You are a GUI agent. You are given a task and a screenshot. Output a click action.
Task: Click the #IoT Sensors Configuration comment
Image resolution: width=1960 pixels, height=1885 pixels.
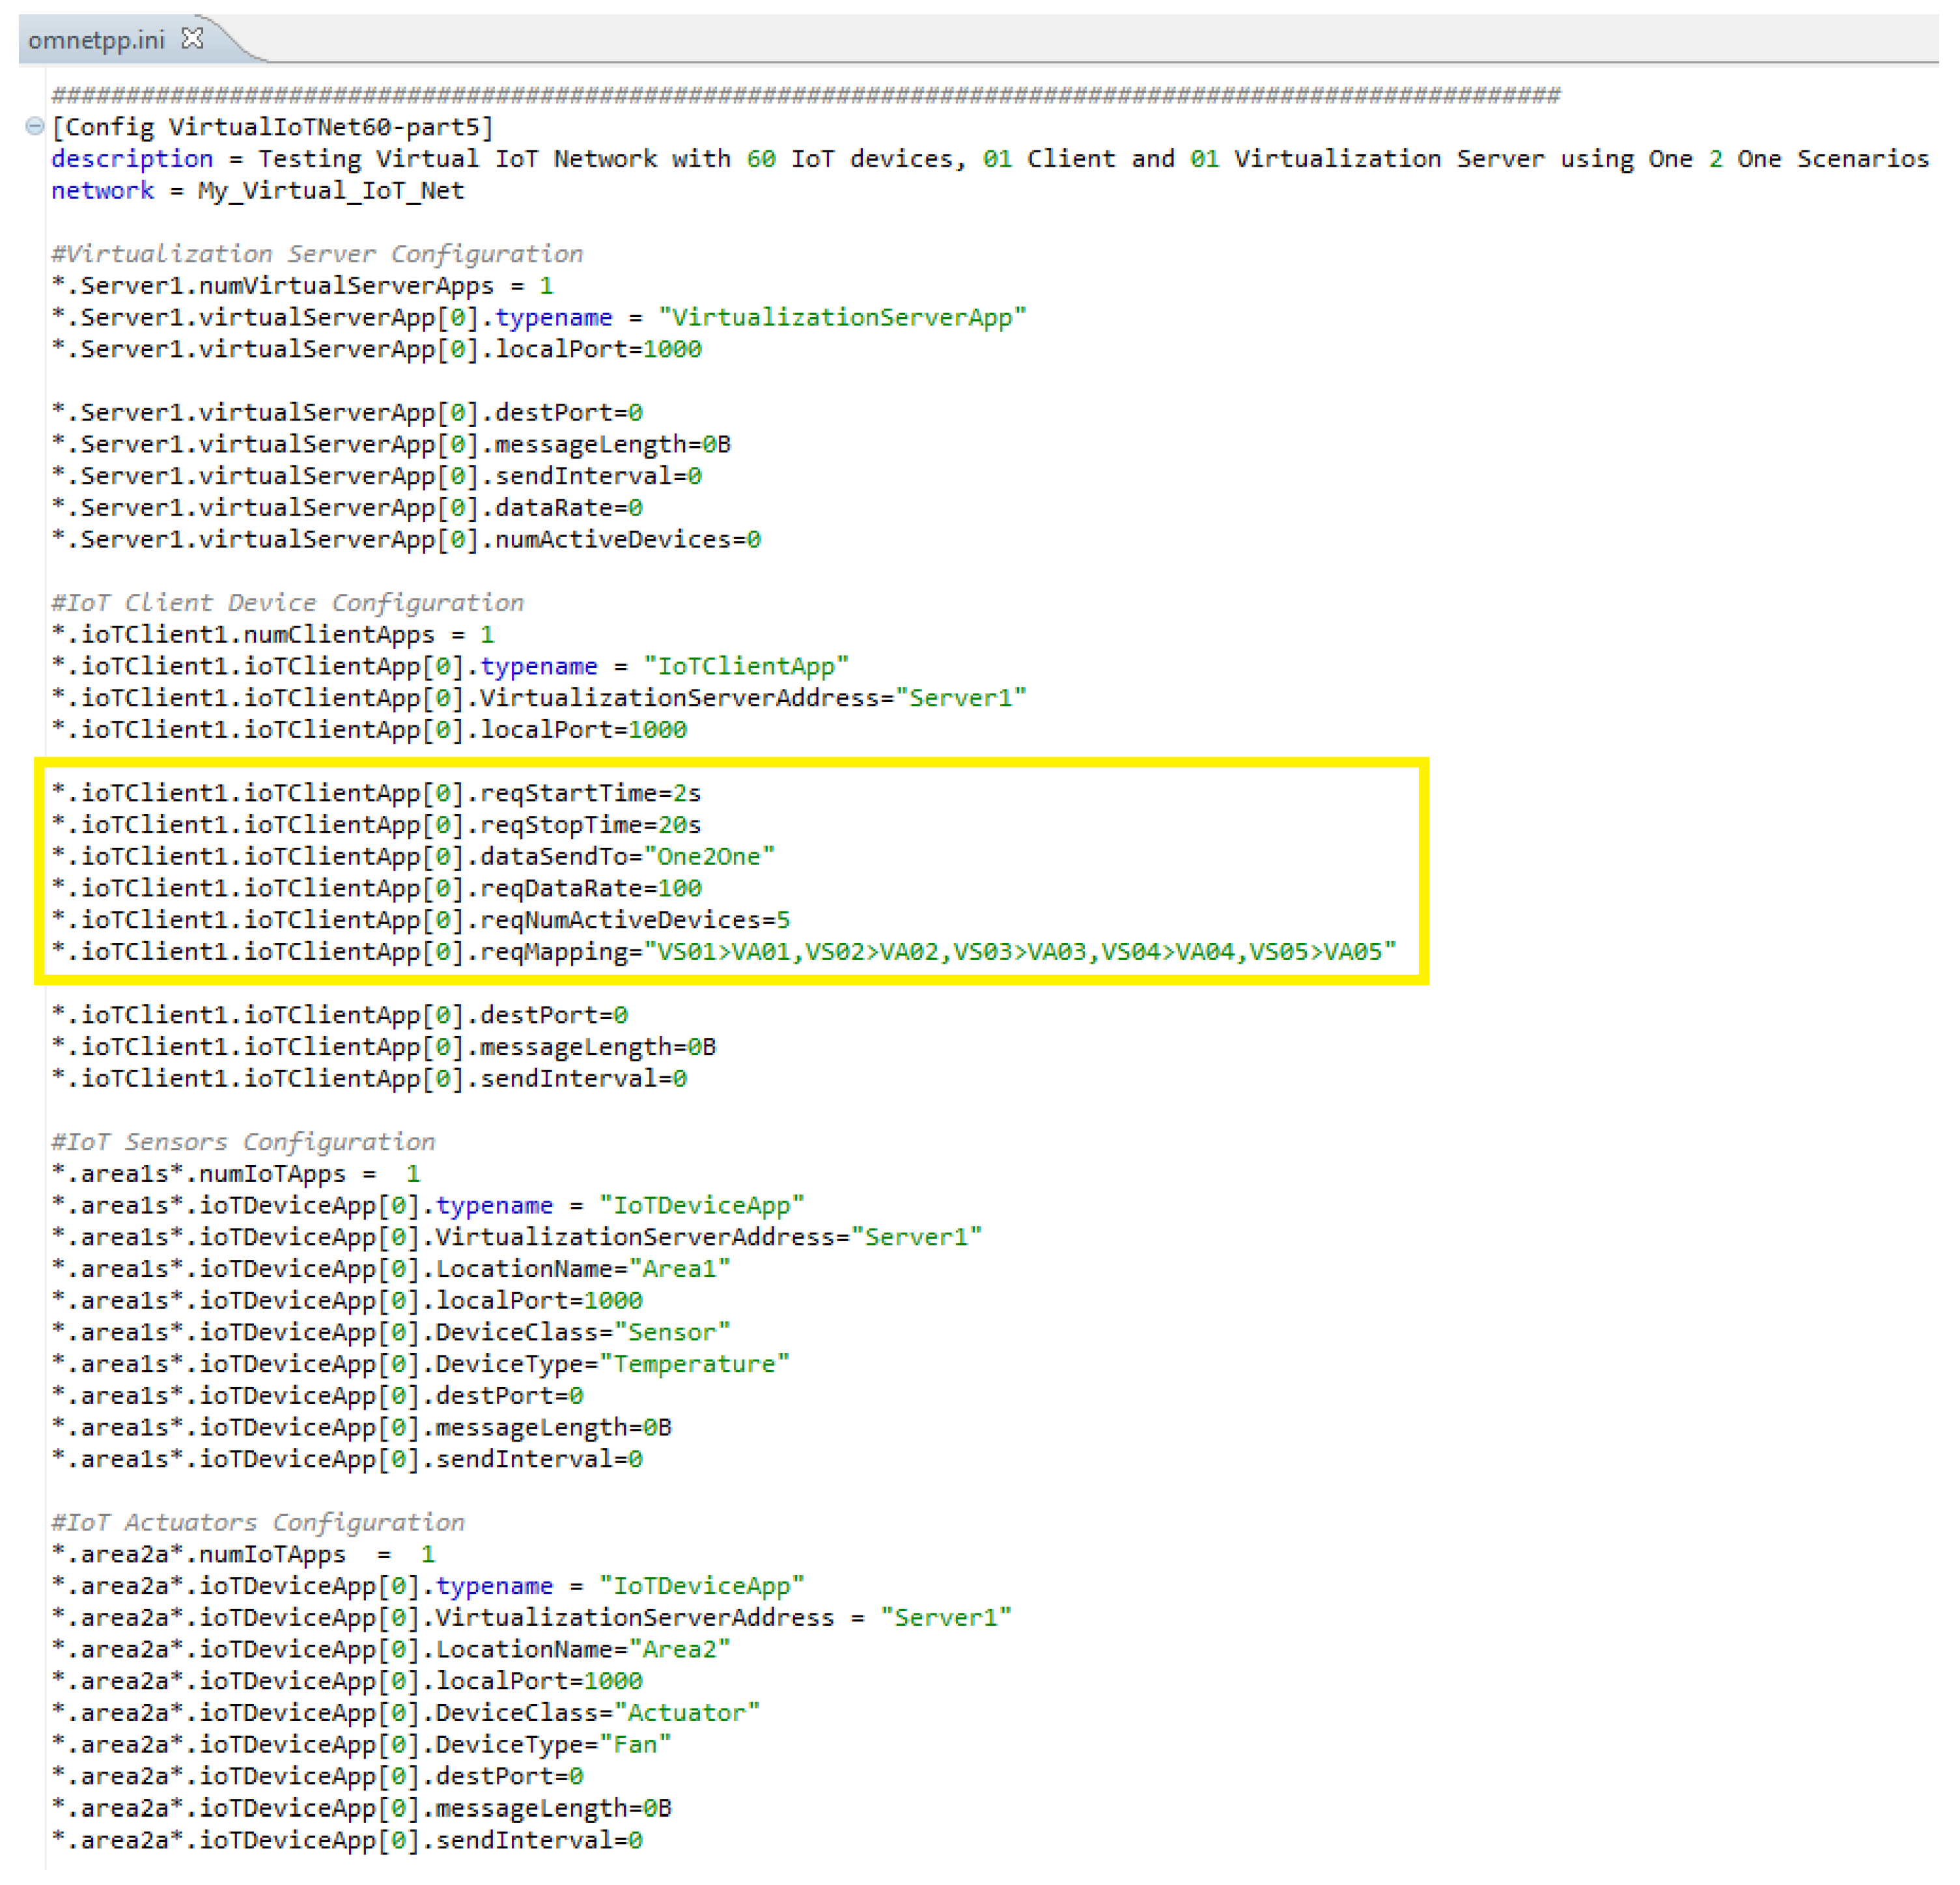tap(244, 1142)
